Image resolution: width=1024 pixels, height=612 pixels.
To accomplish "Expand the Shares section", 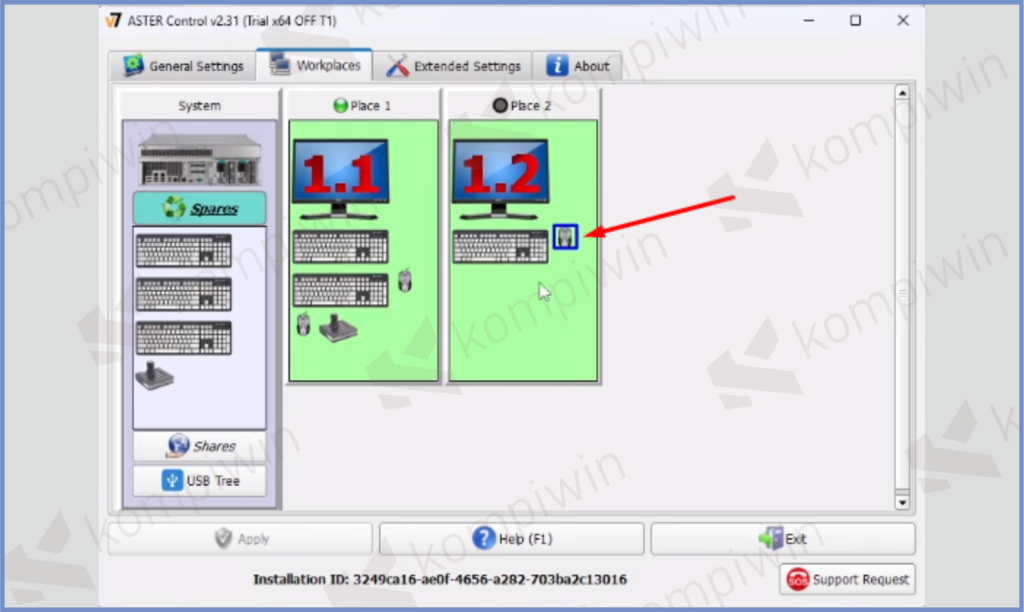I will (200, 447).
